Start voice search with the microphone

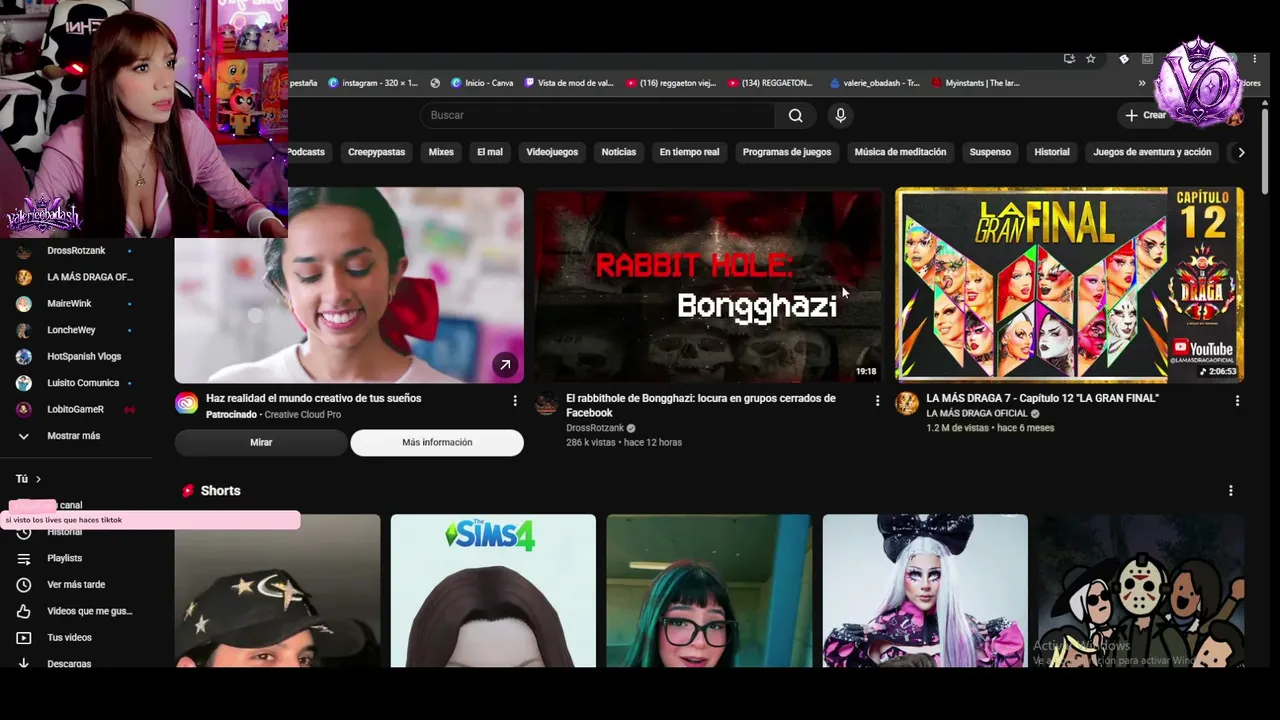coord(840,115)
